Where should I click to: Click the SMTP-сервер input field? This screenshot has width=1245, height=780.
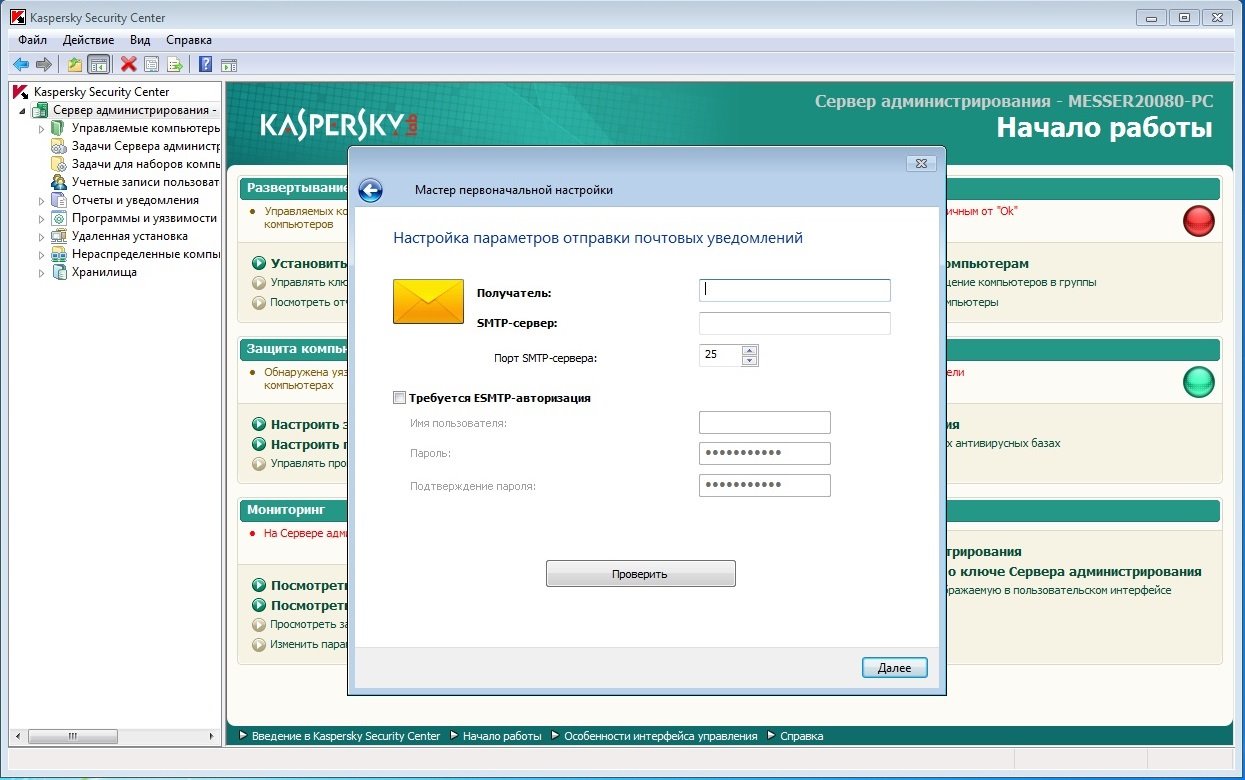pos(794,323)
